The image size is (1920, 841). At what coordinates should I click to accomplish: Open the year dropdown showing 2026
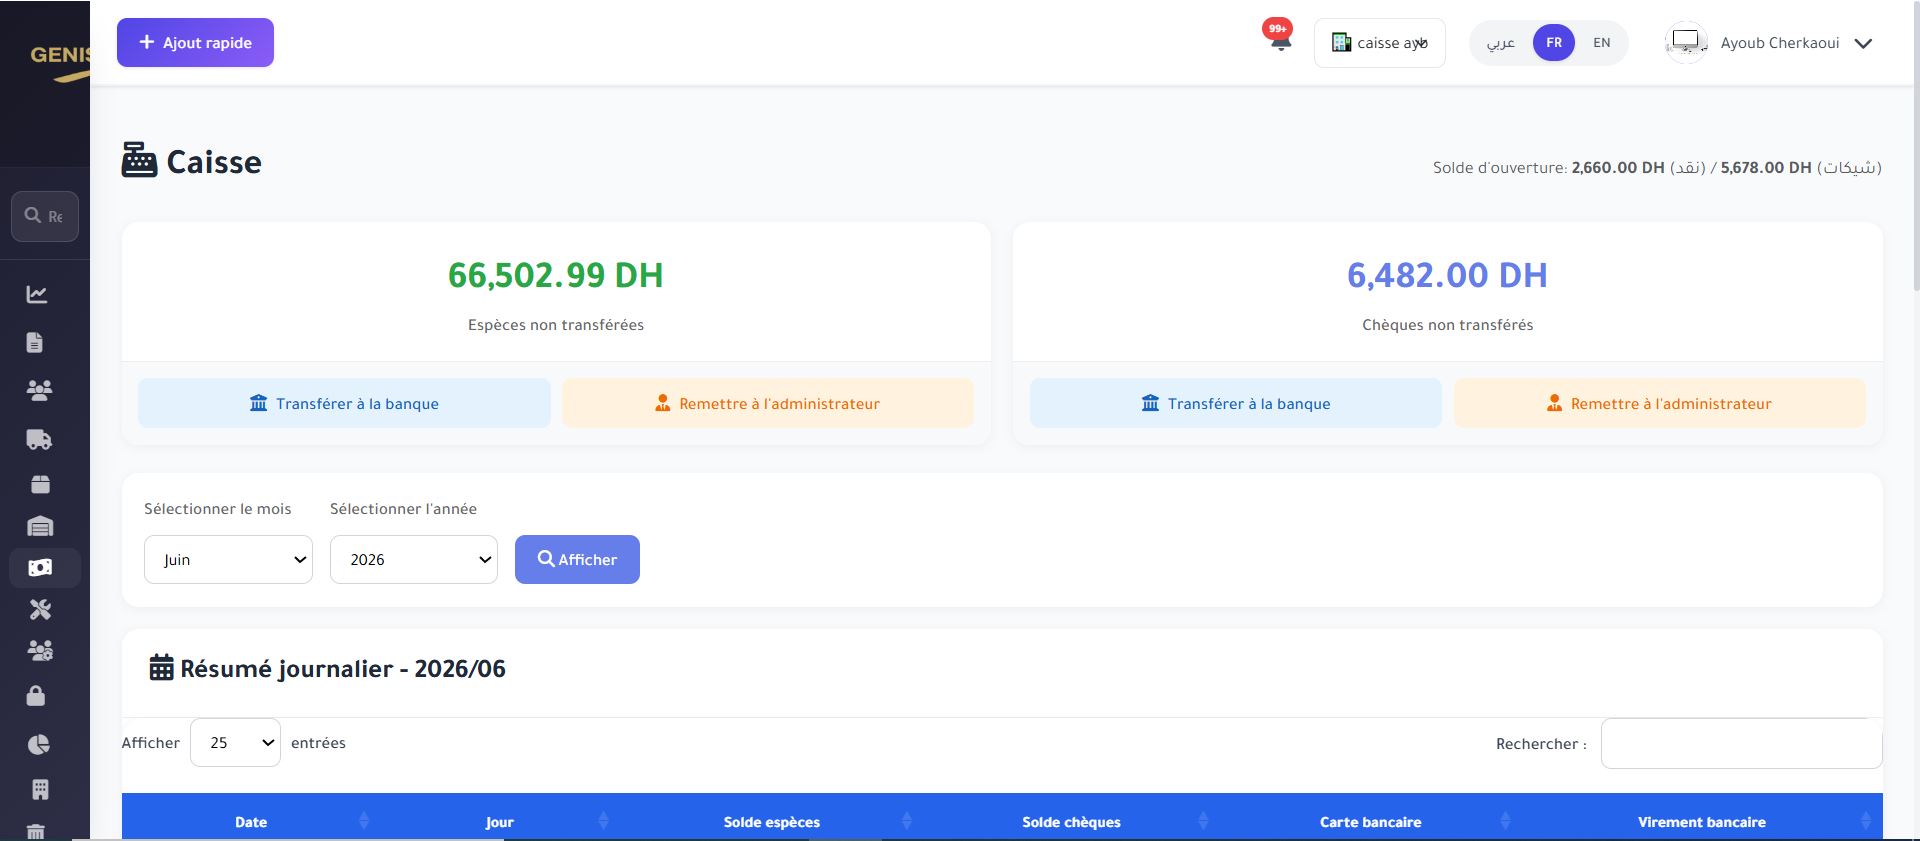[x=414, y=560]
